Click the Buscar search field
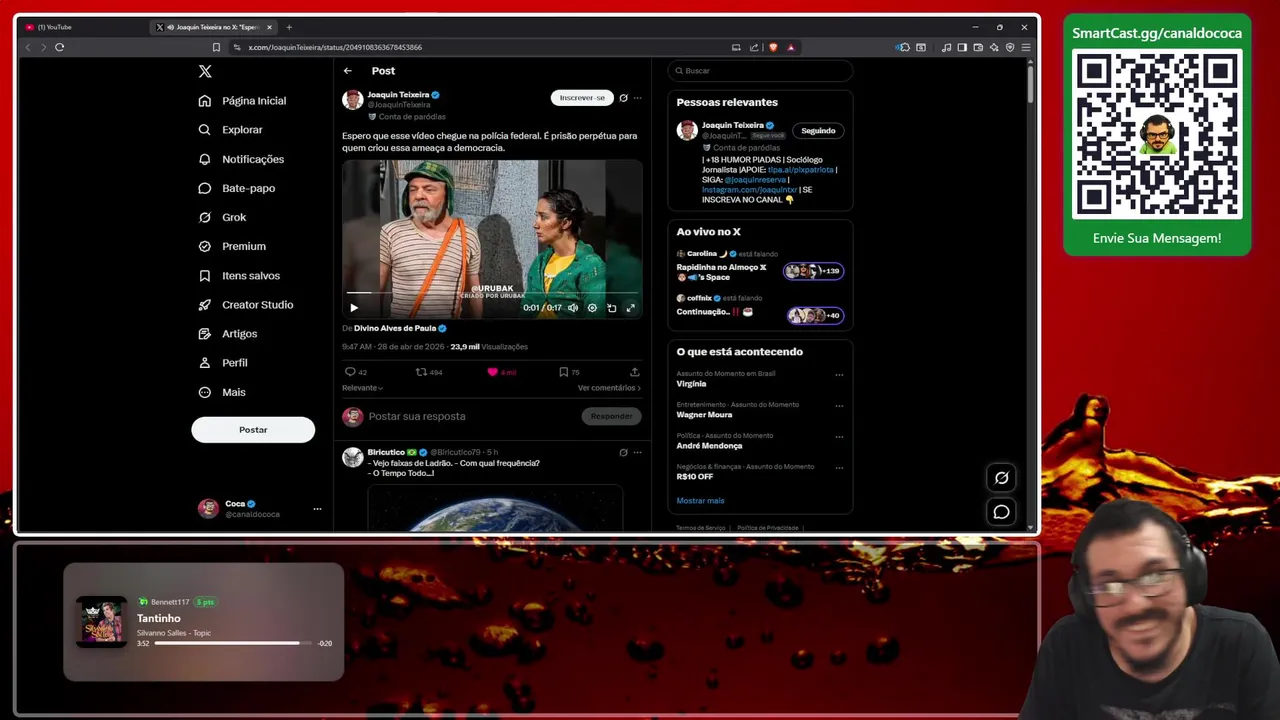 [760, 71]
